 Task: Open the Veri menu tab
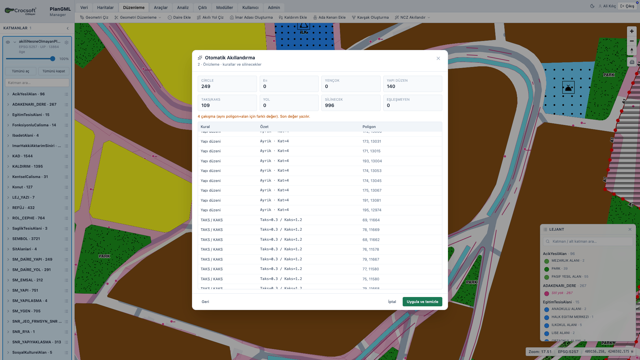click(84, 7)
